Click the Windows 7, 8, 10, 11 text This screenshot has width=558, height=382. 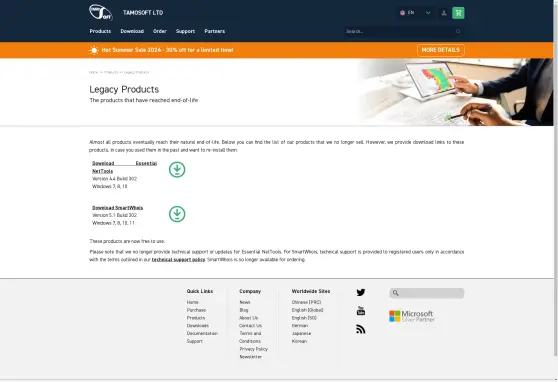click(114, 223)
